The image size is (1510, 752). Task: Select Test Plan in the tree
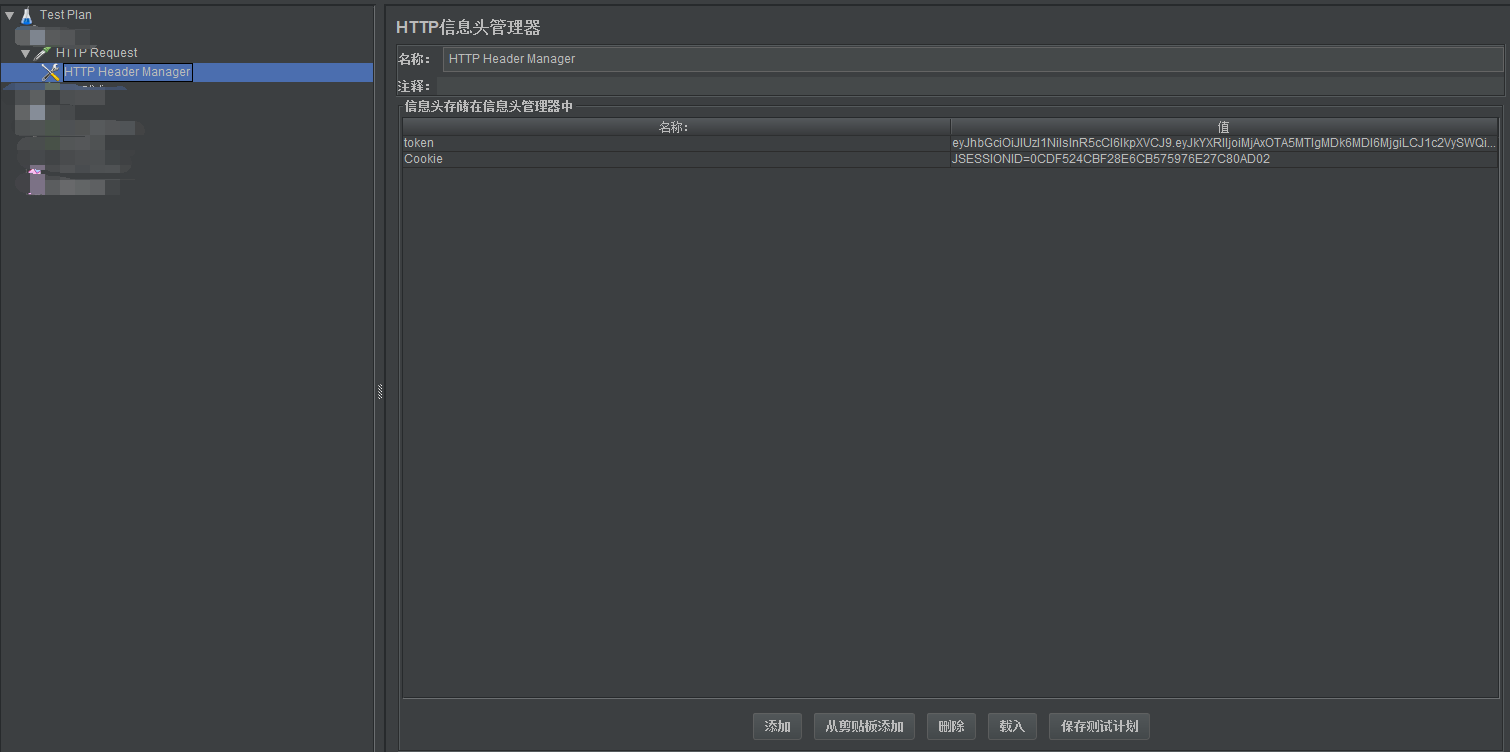click(x=66, y=15)
